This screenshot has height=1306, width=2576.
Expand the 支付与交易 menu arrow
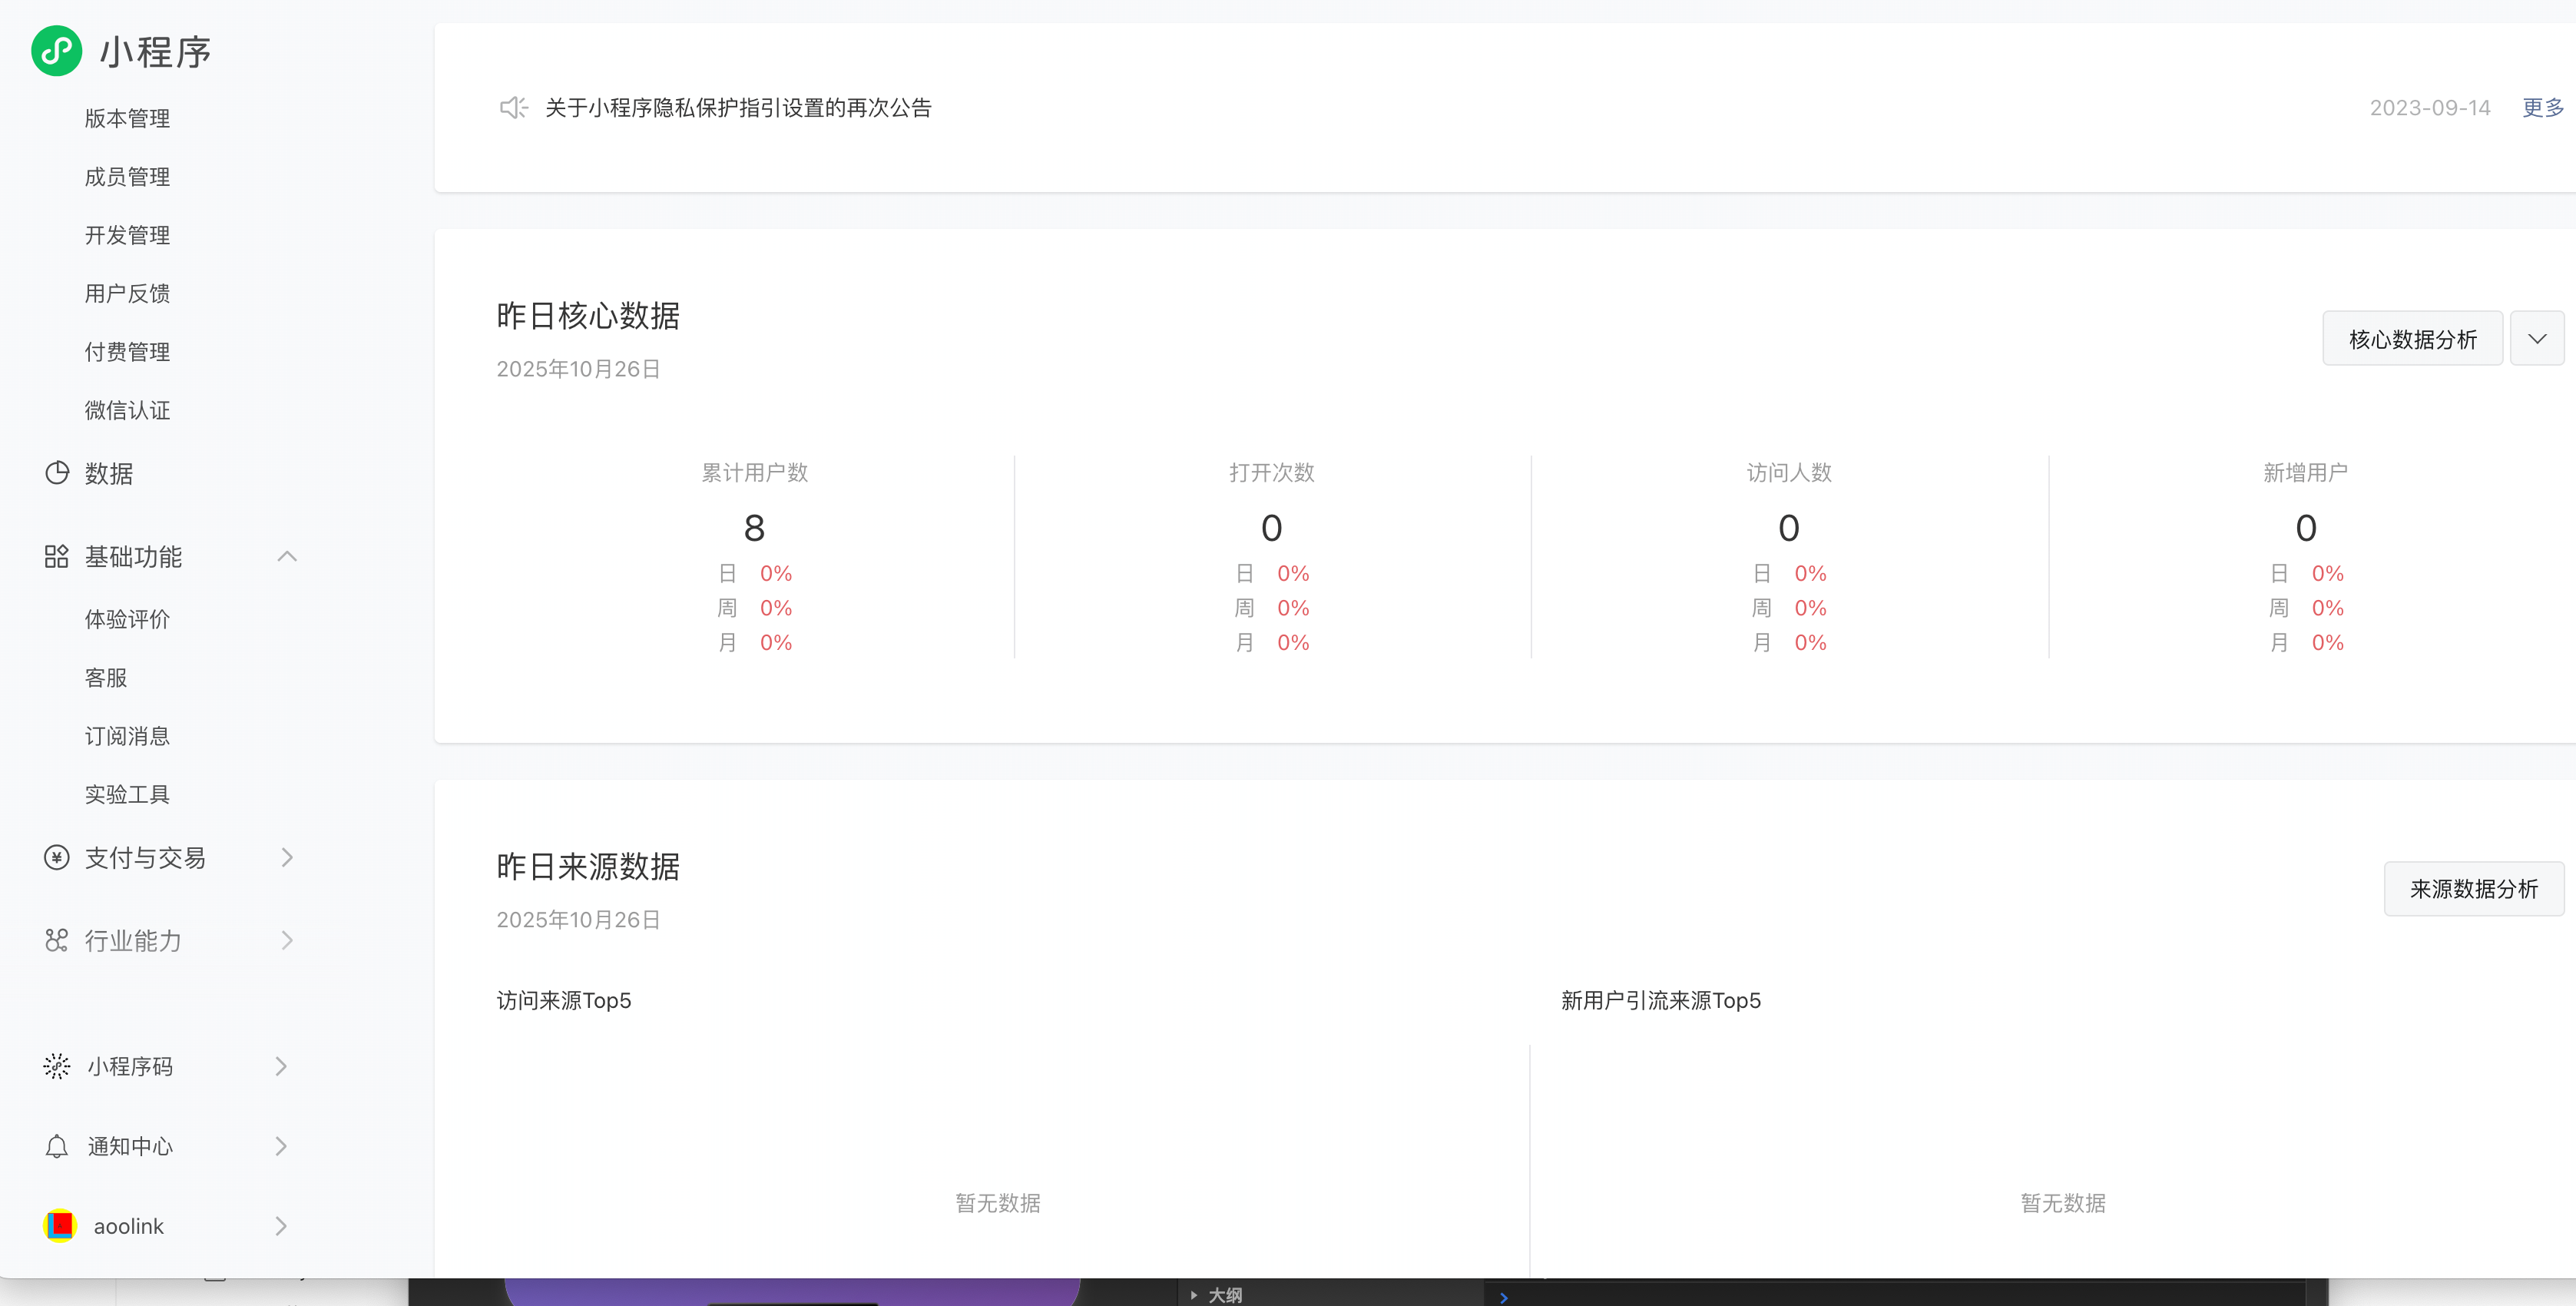(x=287, y=858)
